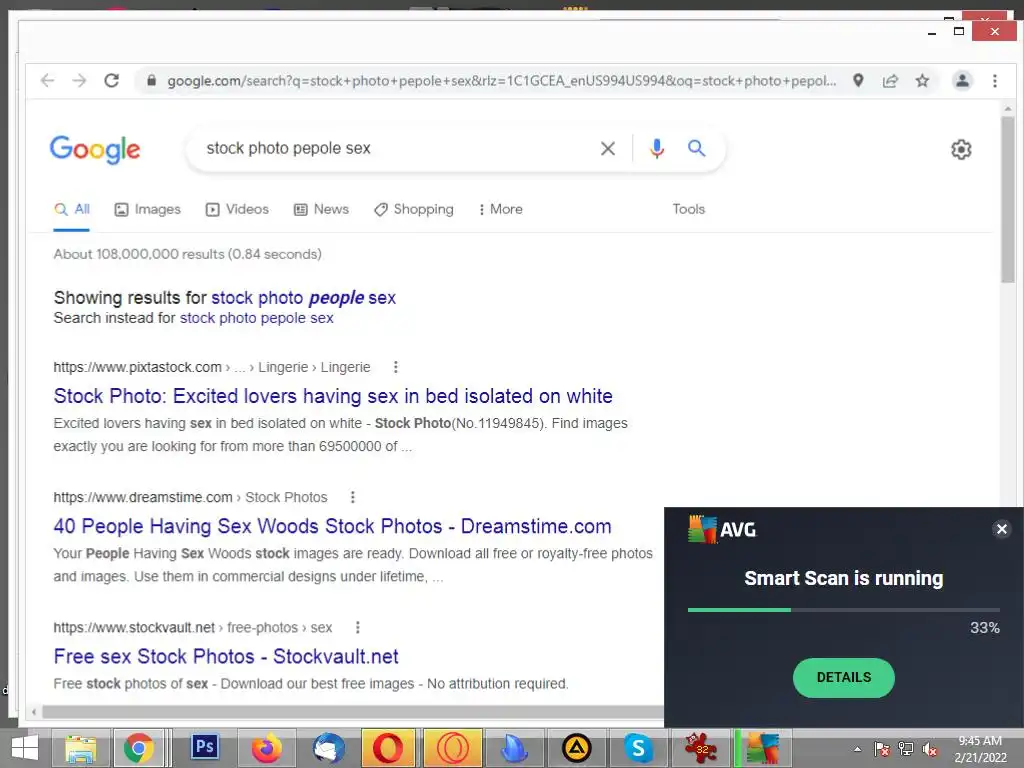Open the yellow triangle AIMP icon
The image size is (1024, 768).
click(x=577, y=748)
